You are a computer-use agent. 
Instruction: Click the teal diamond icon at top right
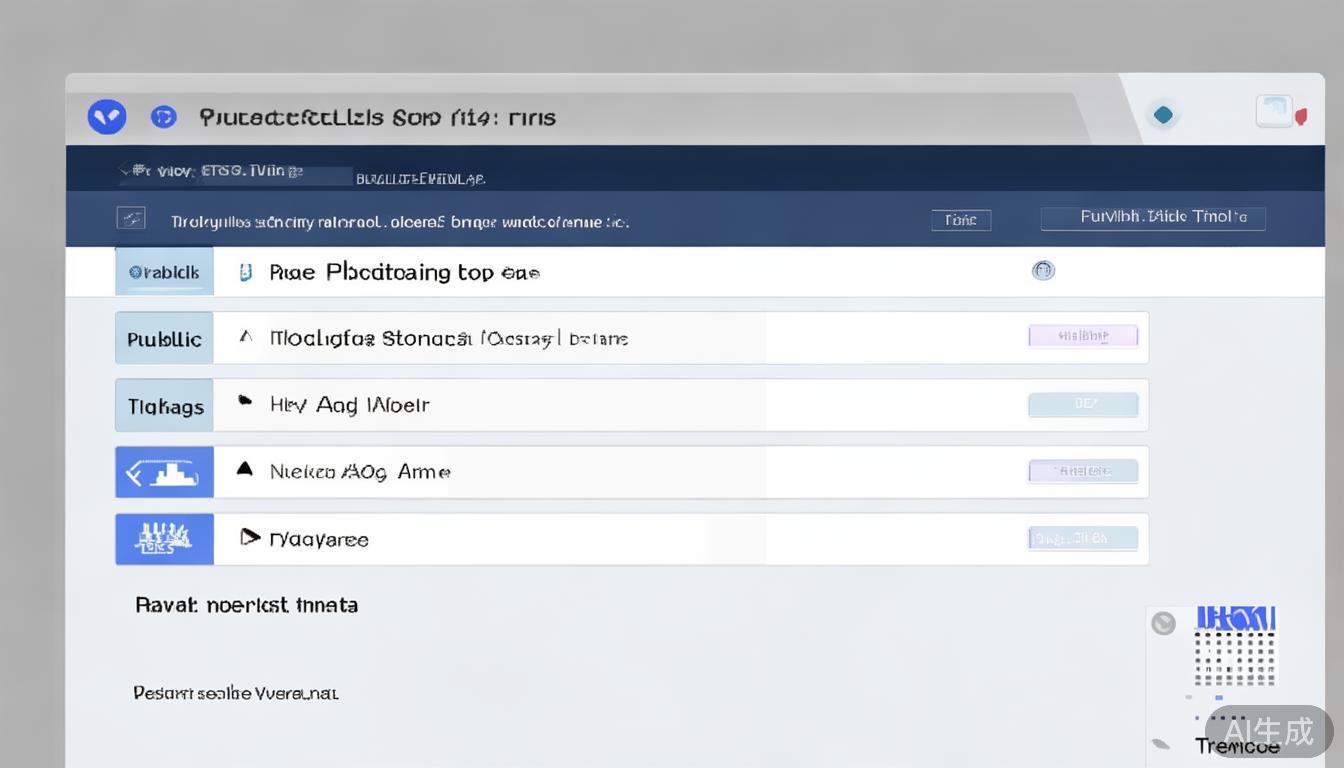1163,115
